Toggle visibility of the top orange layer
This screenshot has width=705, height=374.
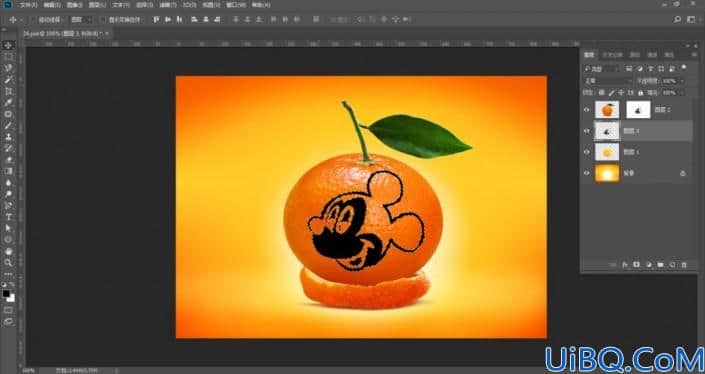[587, 110]
